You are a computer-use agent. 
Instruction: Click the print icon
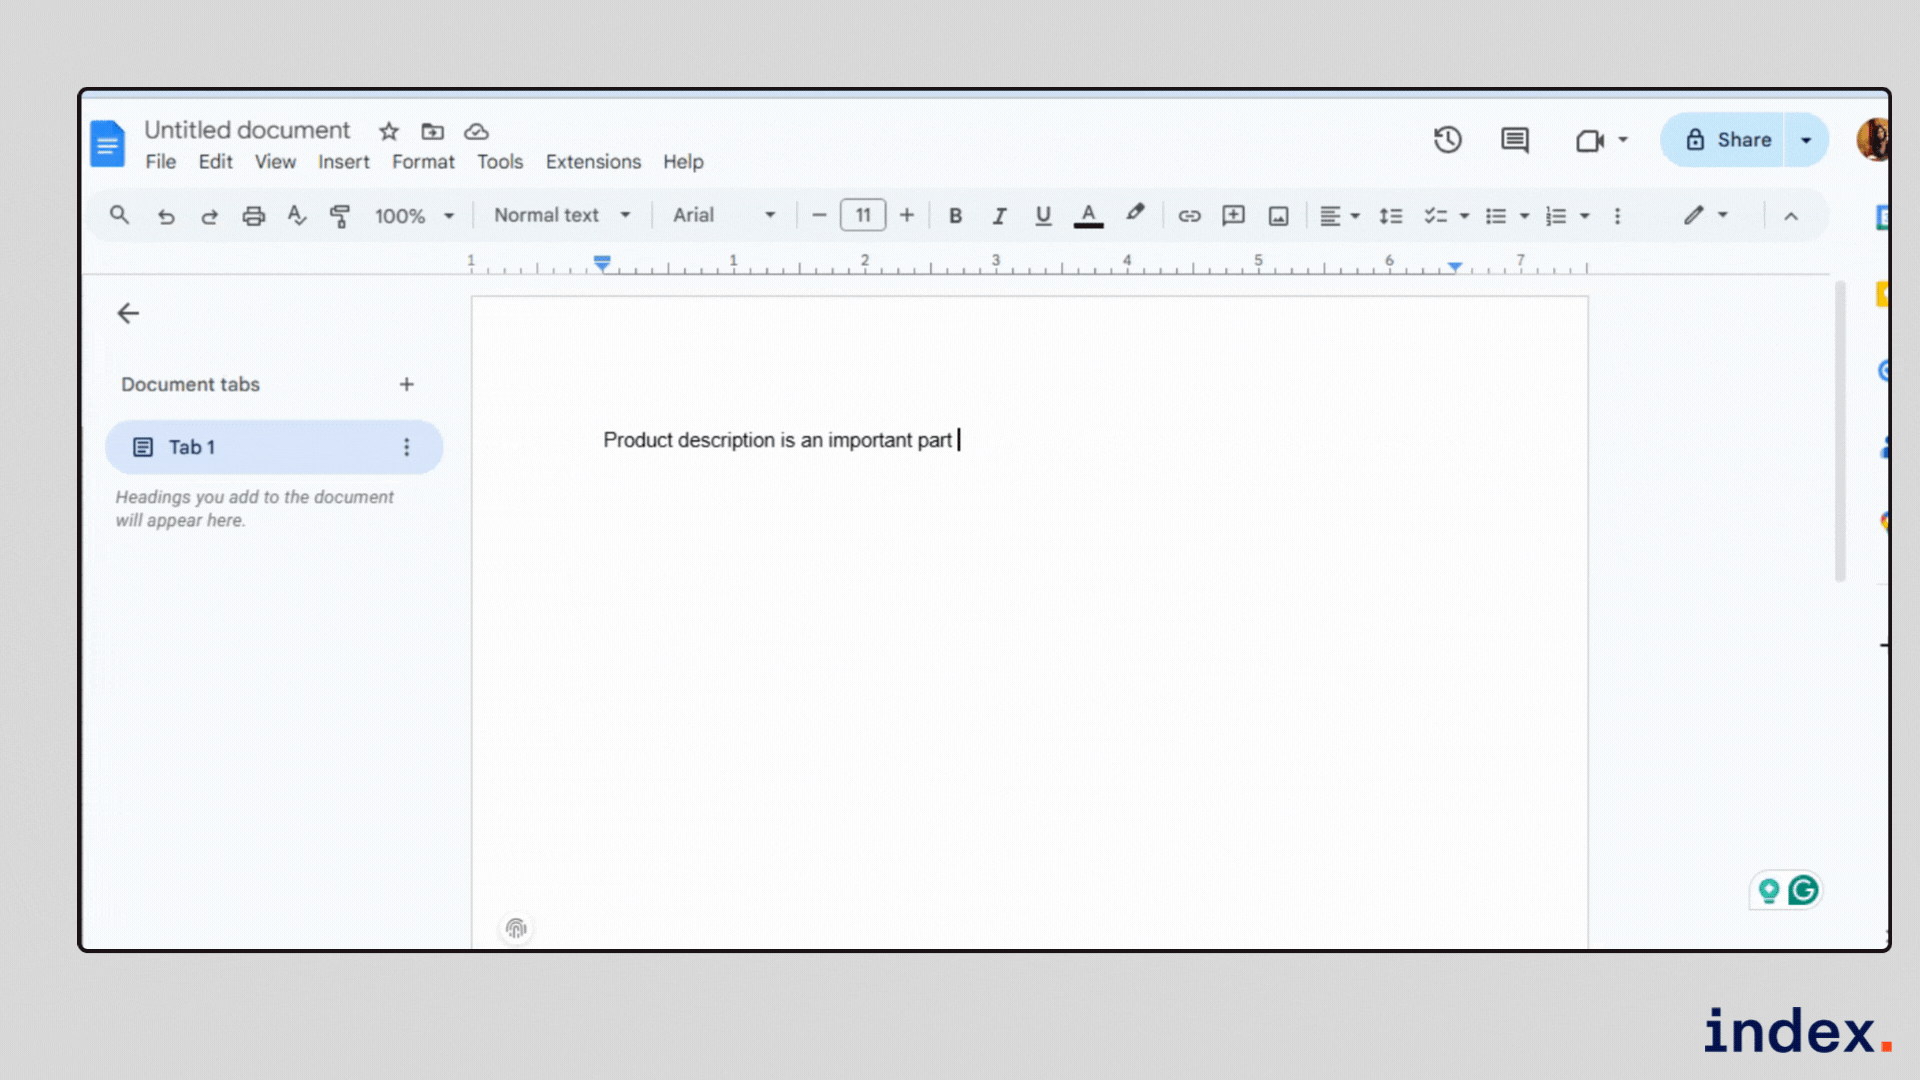(x=254, y=216)
